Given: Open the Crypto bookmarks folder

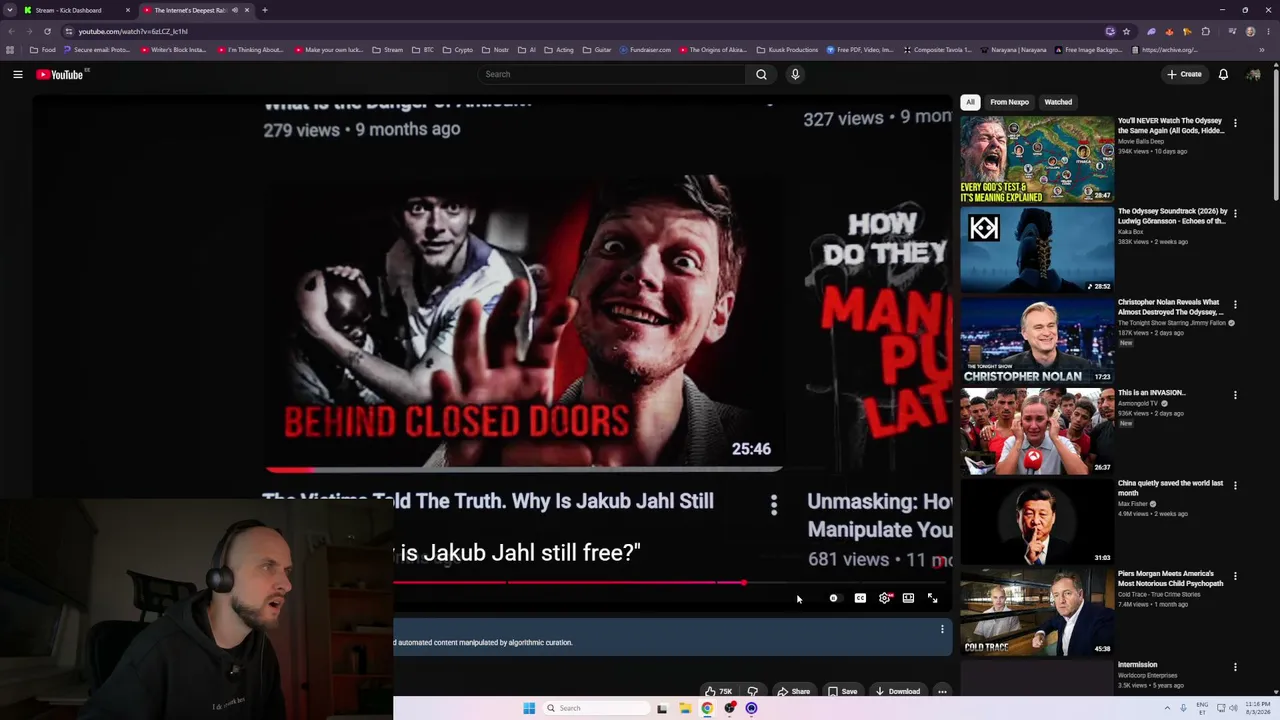Looking at the screenshot, I should (458, 50).
